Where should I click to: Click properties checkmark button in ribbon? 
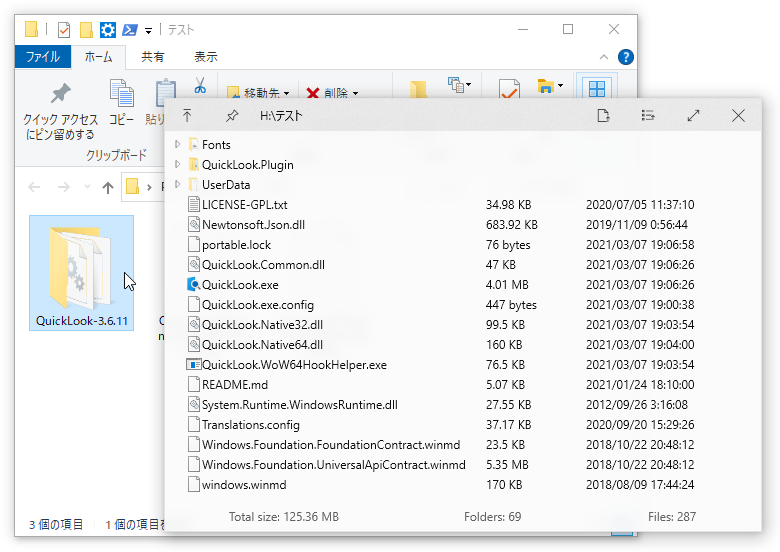tap(509, 90)
